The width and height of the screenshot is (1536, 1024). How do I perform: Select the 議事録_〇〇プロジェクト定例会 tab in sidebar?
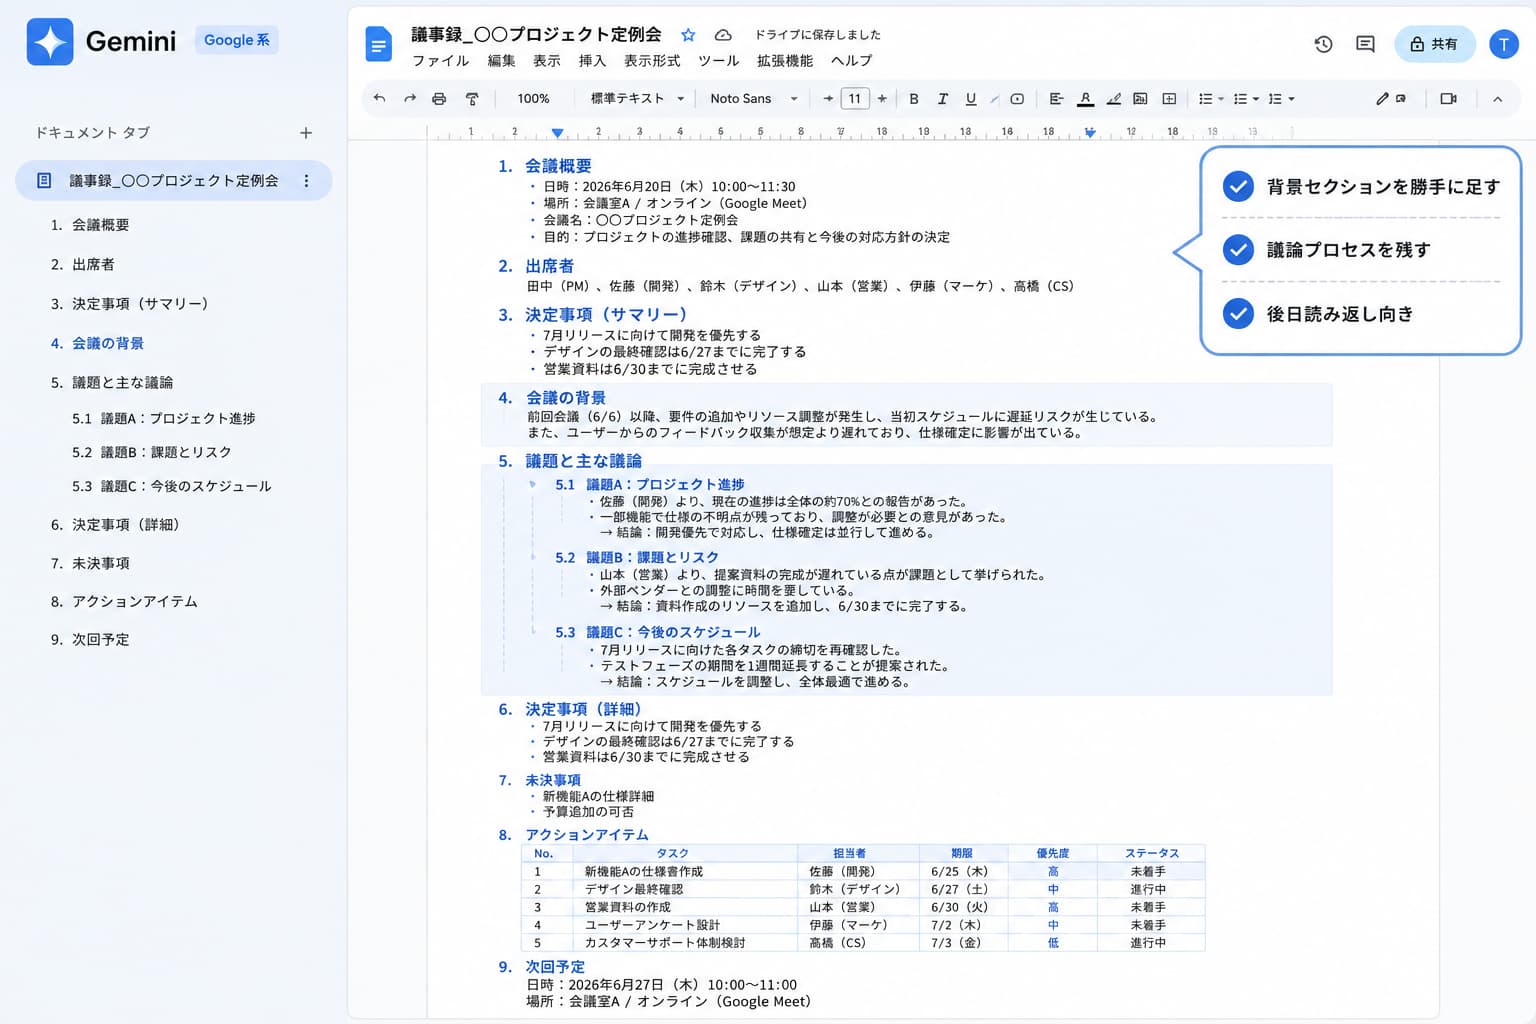click(x=173, y=181)
